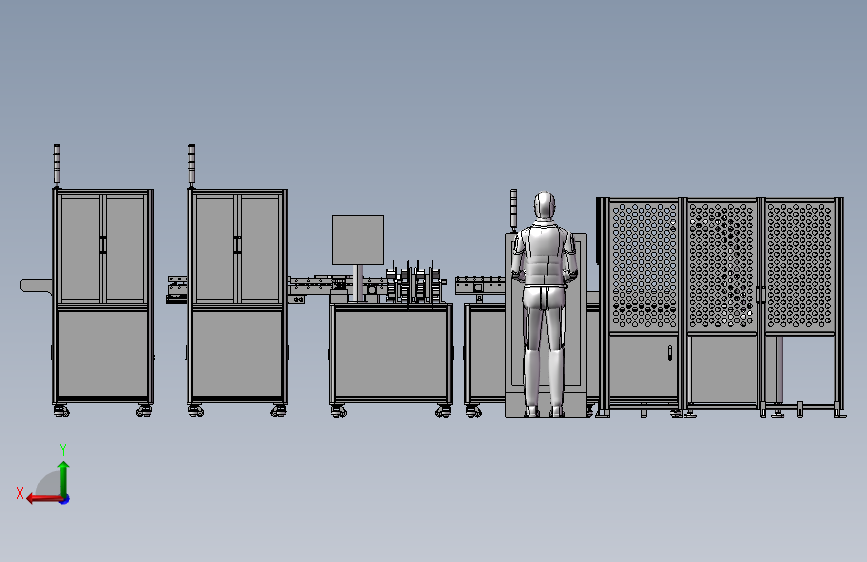The image size is (867, 562).
Task: Select the signal tower light atop the second cabinet
Action: tap(191, 164)
